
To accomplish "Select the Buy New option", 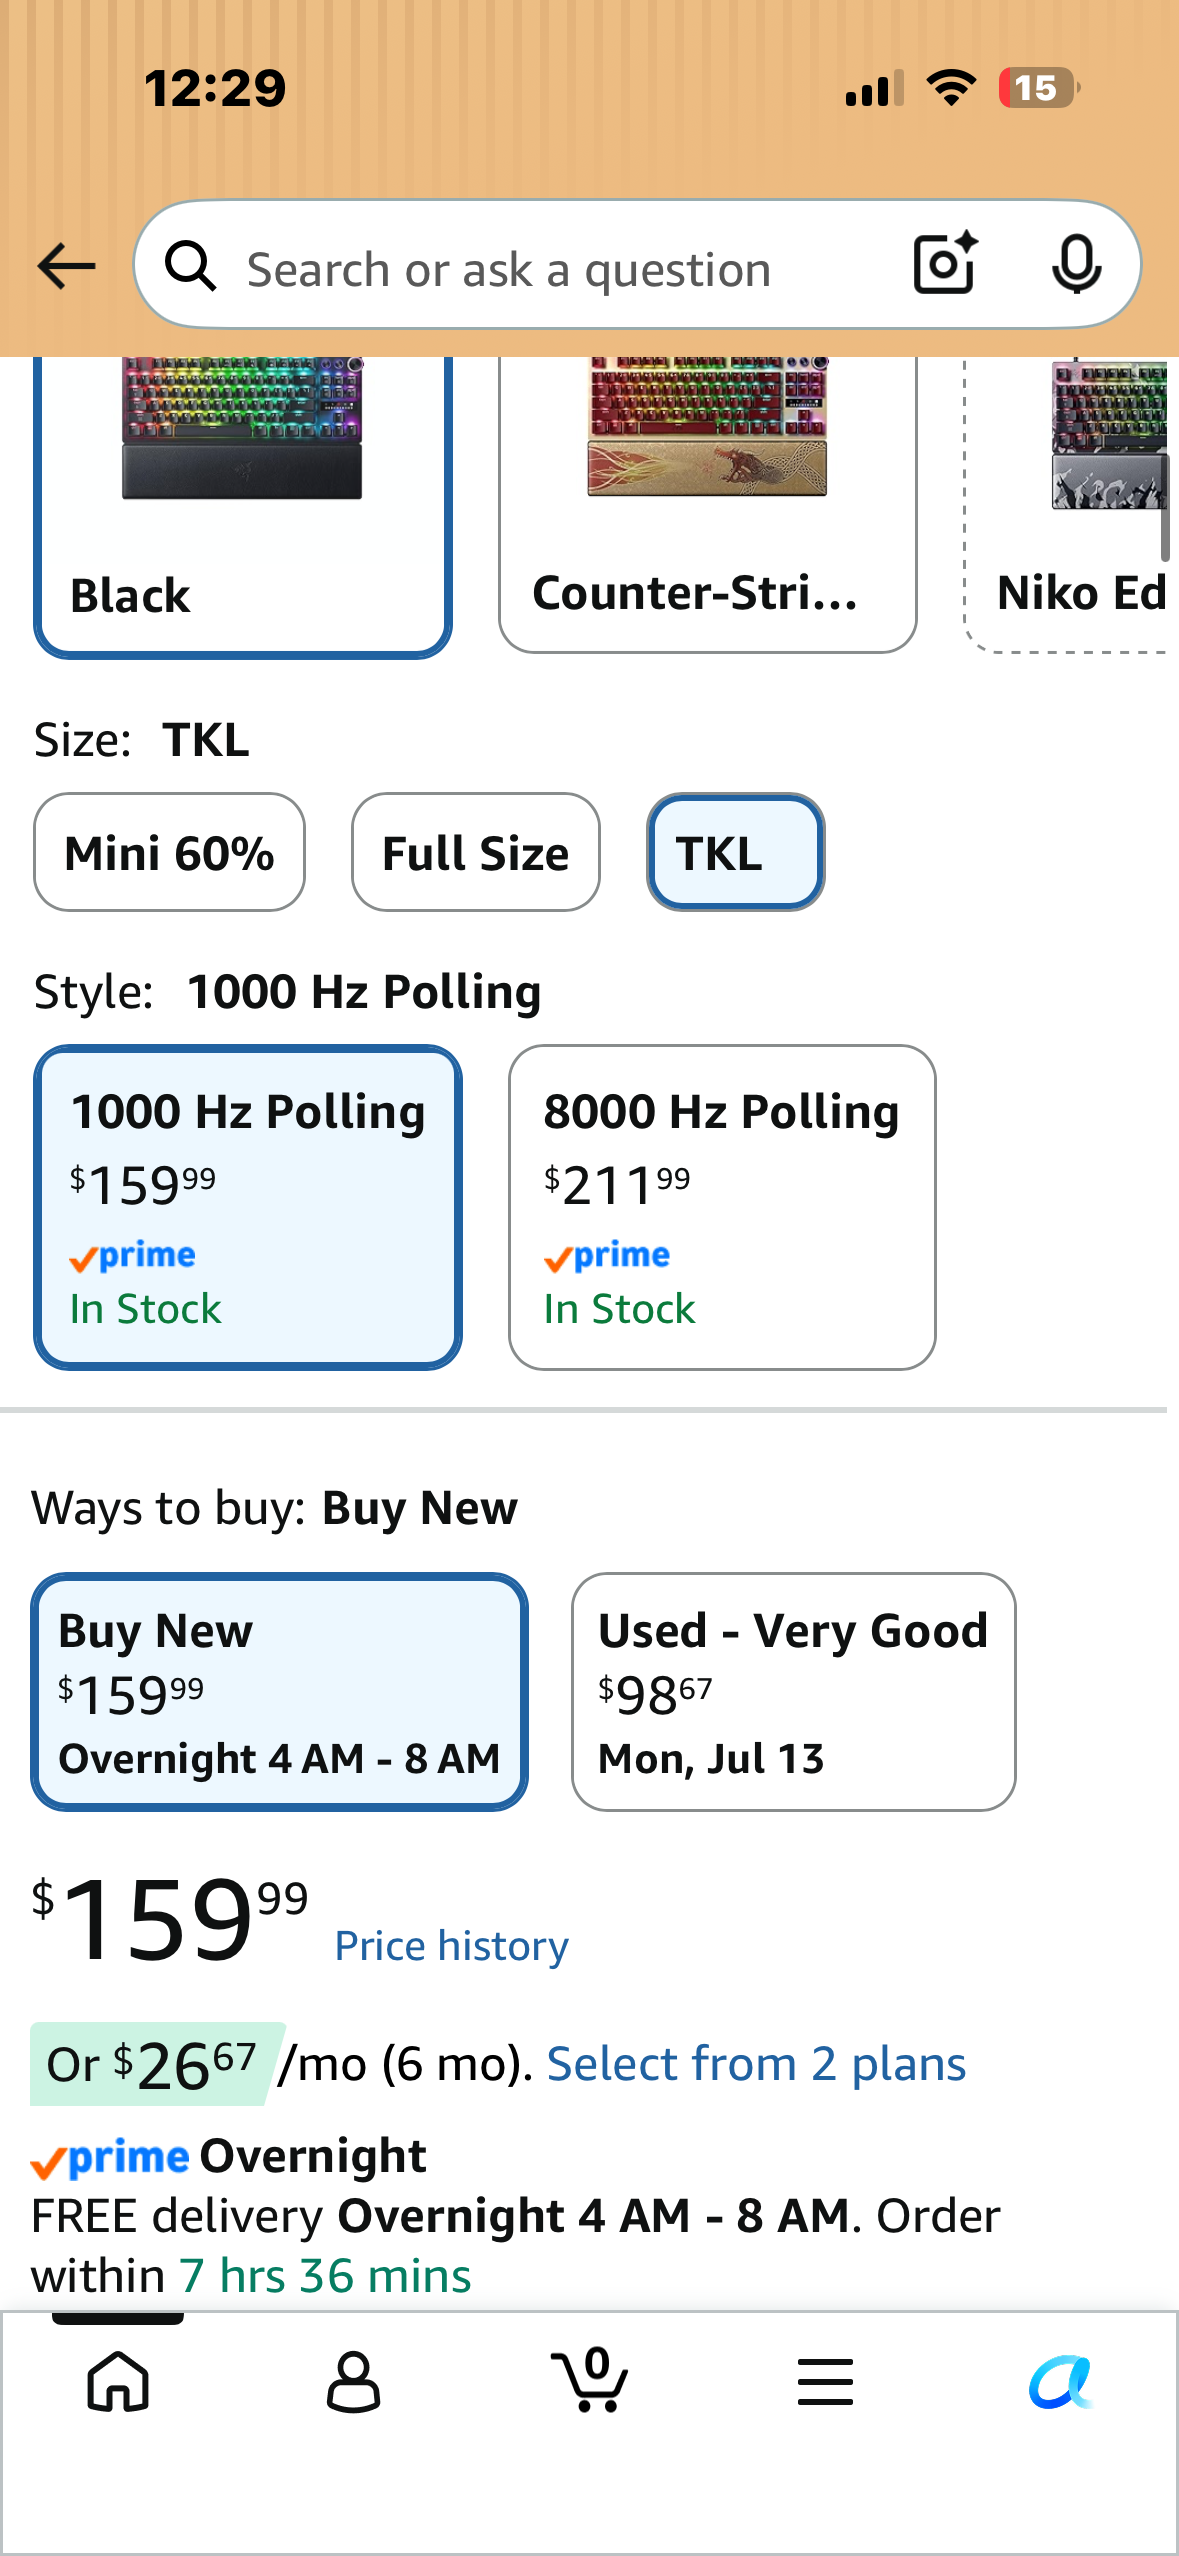I will tap(280, 1692).
